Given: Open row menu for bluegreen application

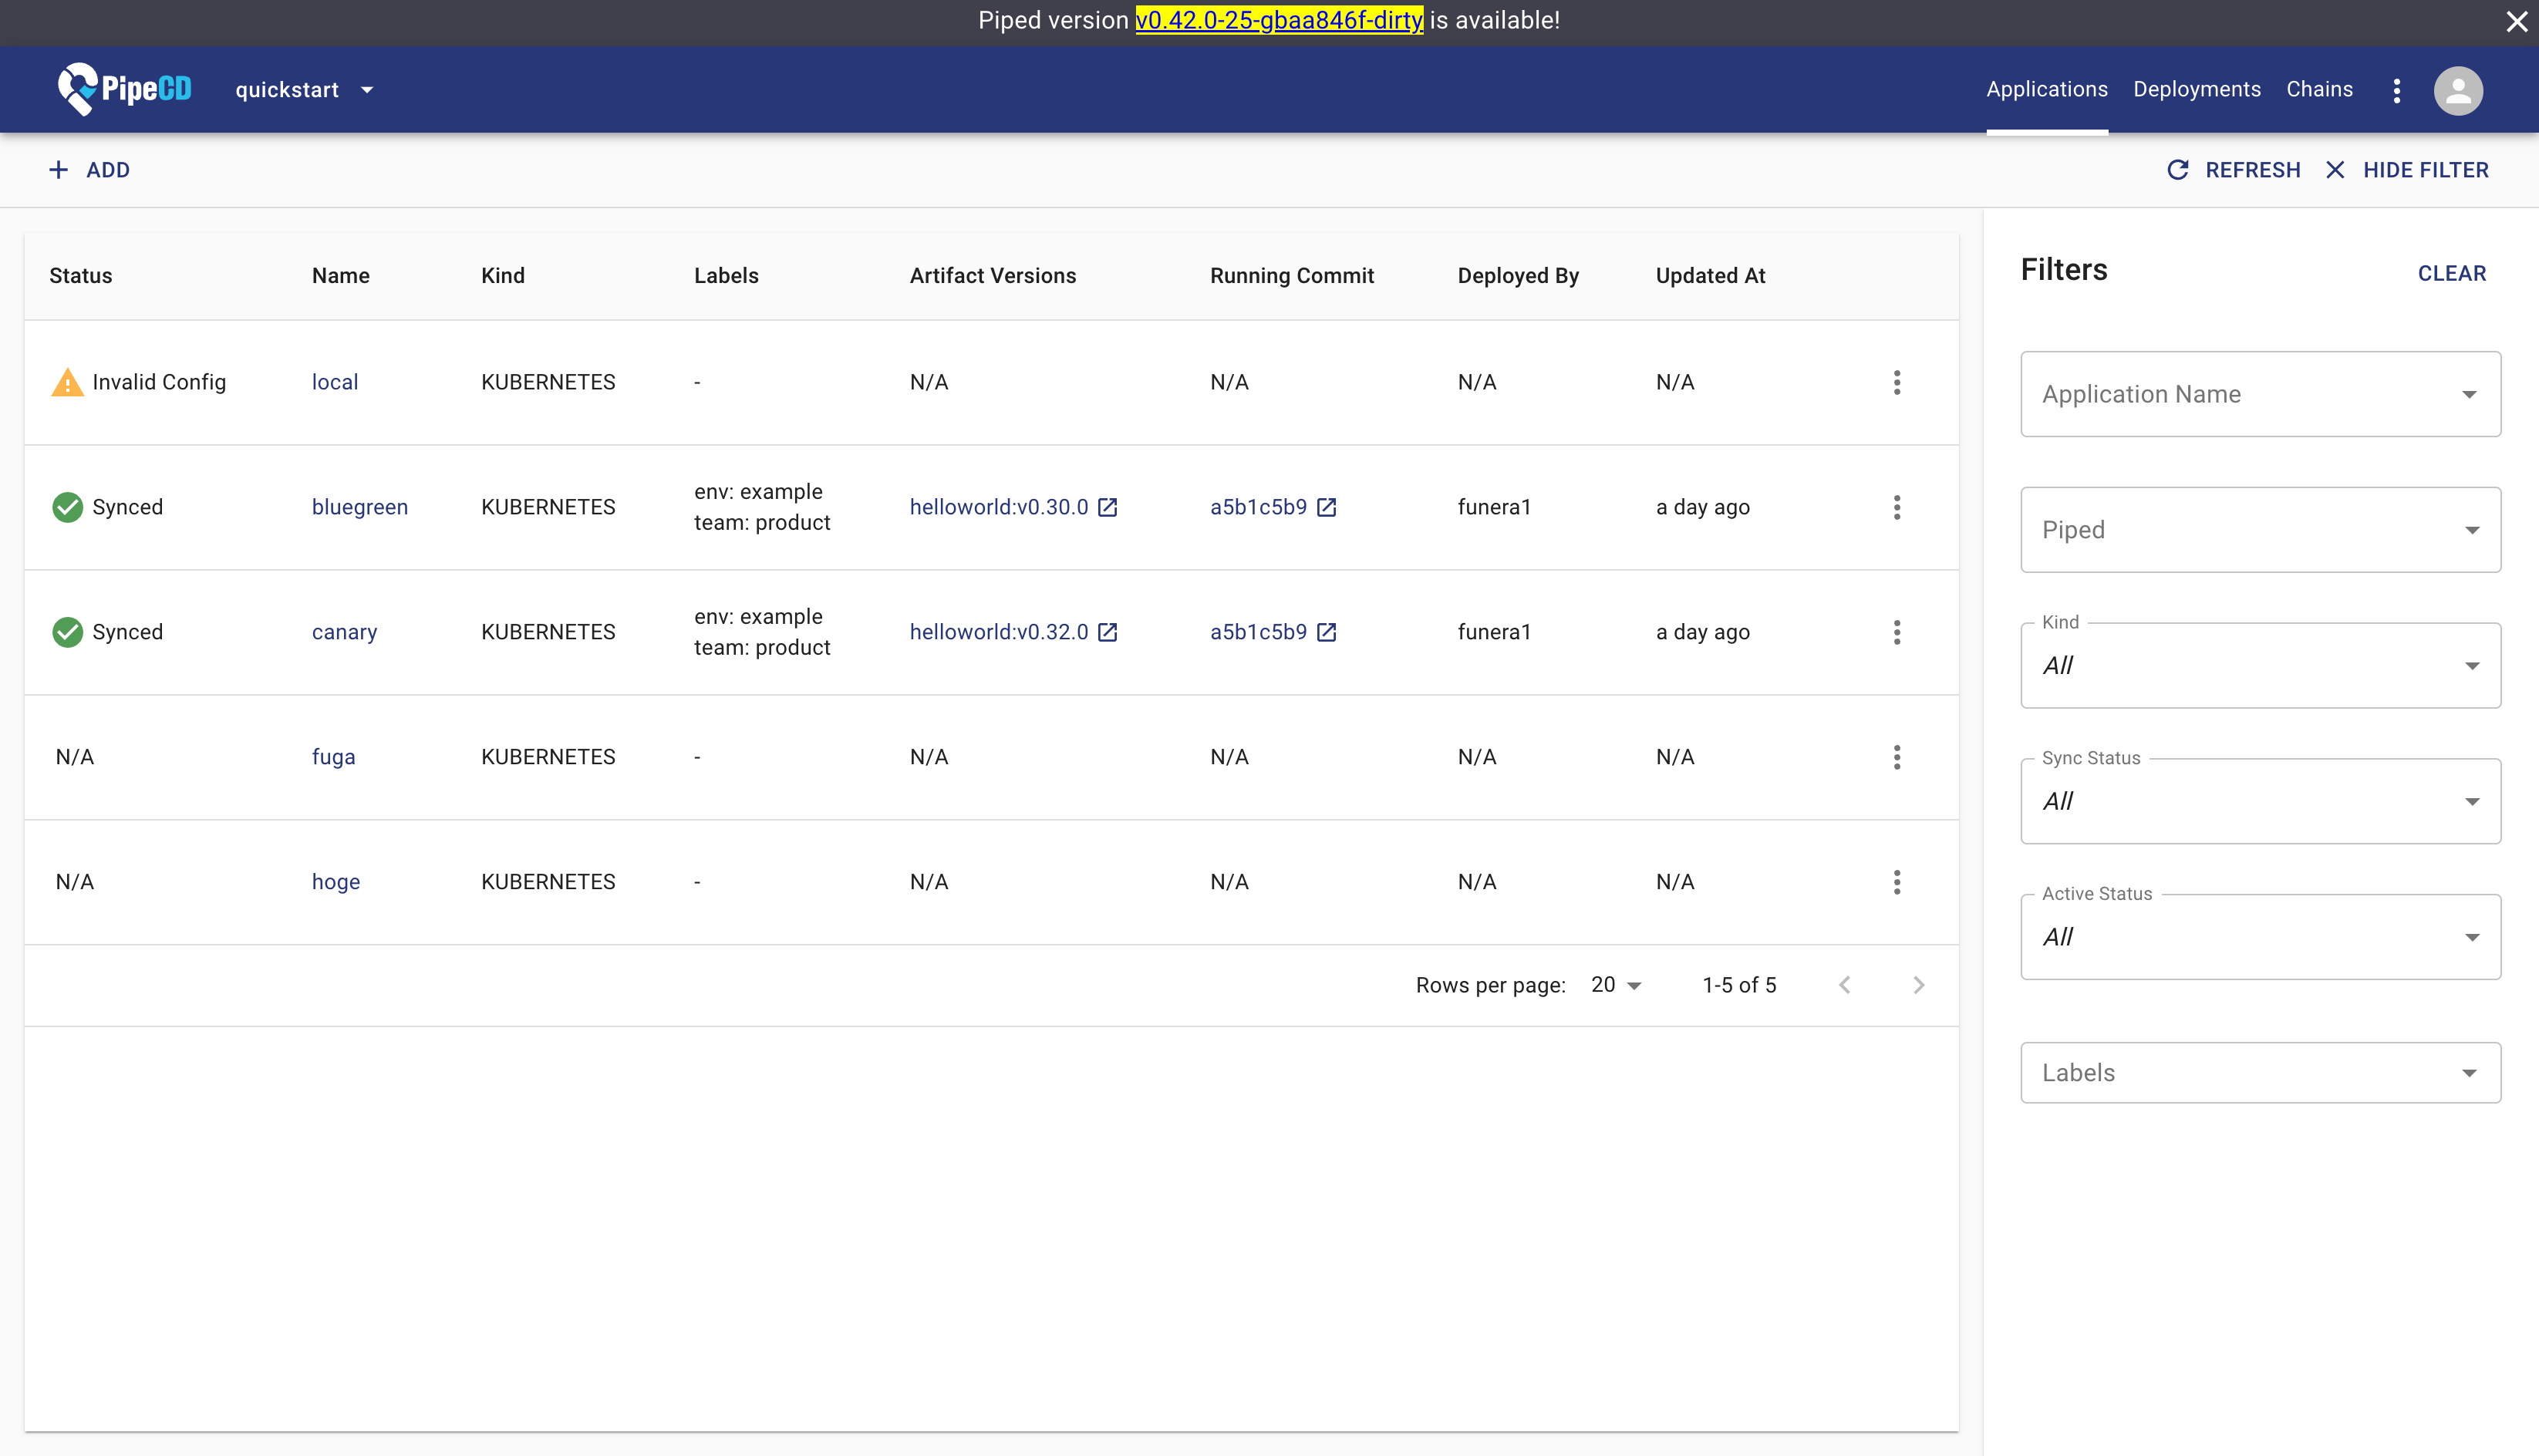Looking at the screenshot, I should [1896, 507].
